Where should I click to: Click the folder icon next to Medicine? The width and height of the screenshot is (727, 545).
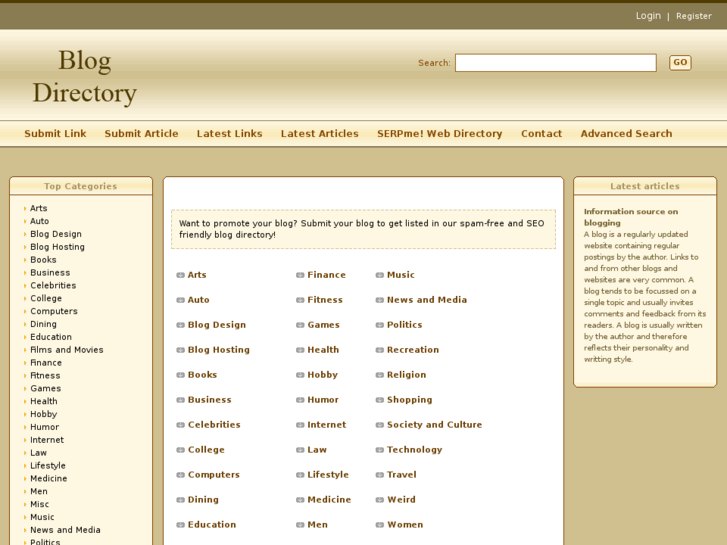click(x=300, y=500)
